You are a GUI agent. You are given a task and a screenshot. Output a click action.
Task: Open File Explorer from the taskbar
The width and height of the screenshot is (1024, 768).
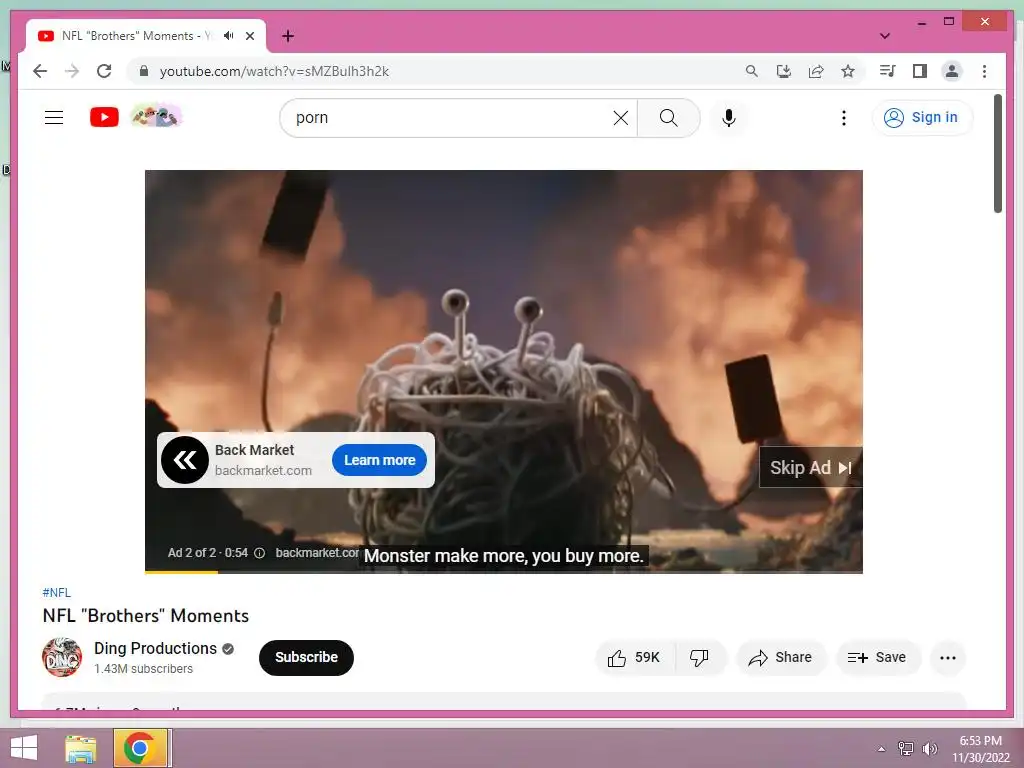coord(80,748)
